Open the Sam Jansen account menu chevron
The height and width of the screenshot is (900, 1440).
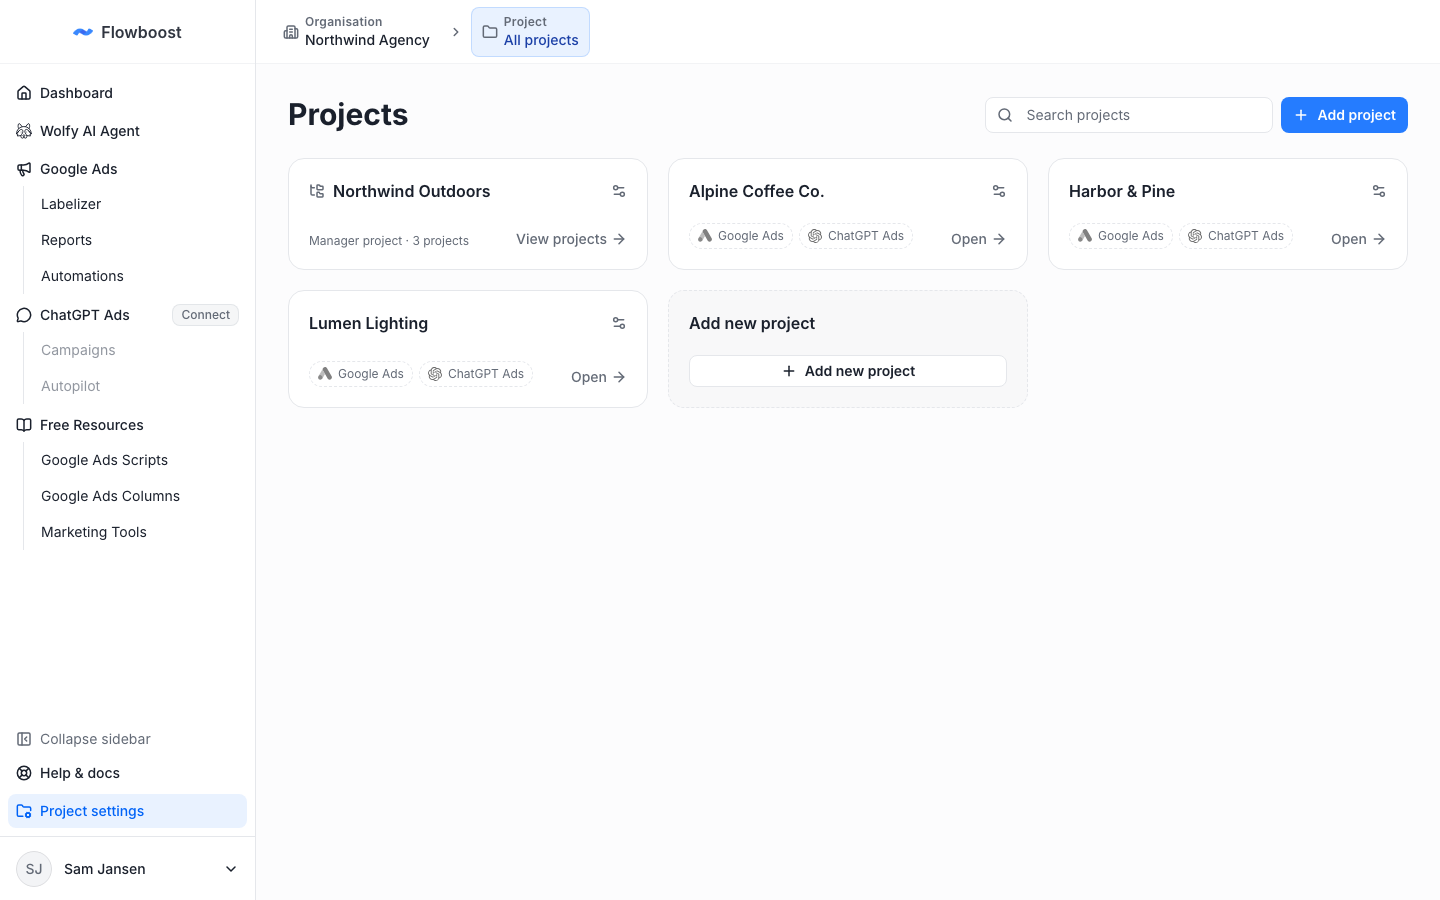tap(231, 869)
